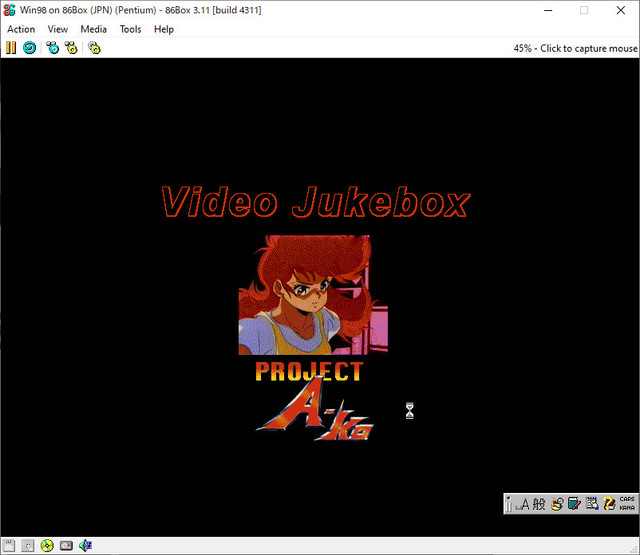Close the 86Box window
The width and height of the screenshot is (640, 555).
[x=621, y=10]
